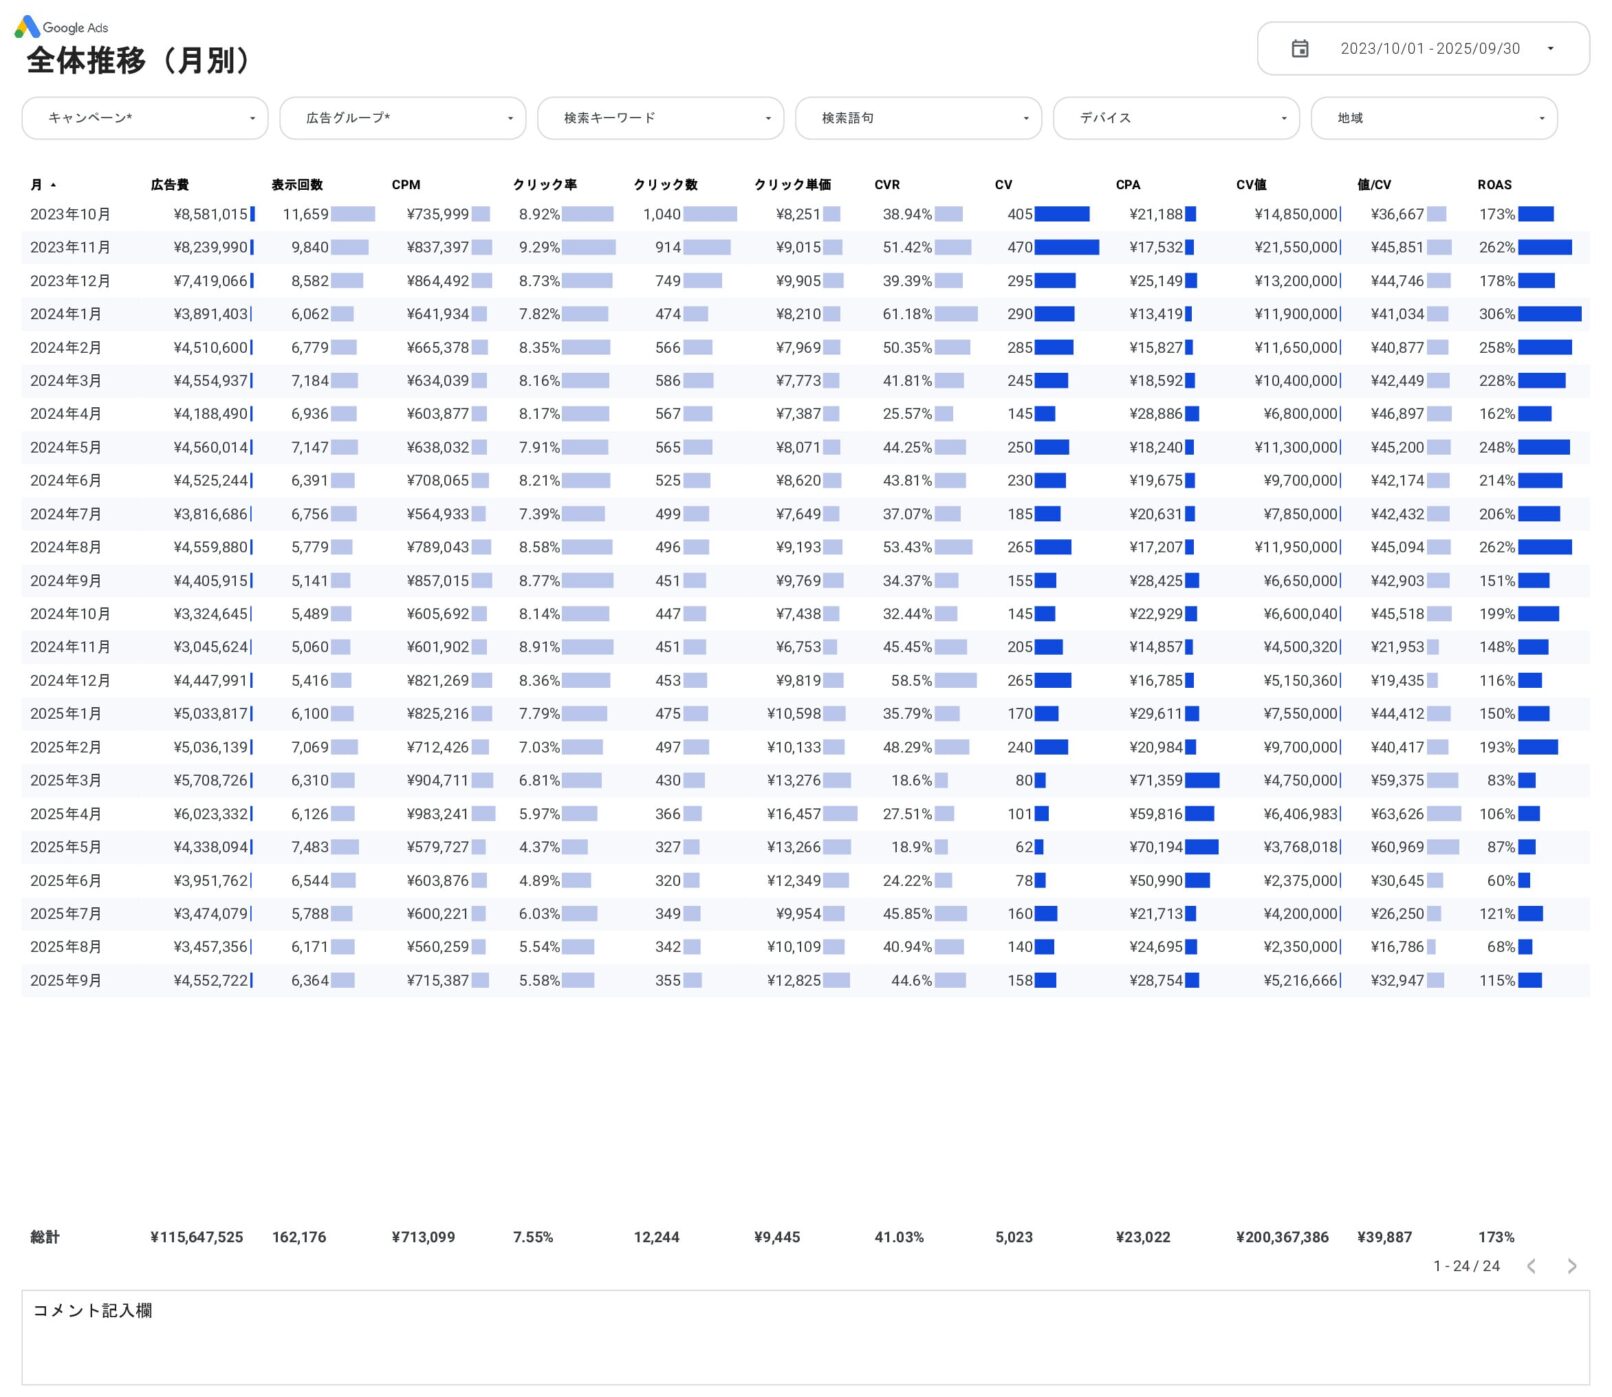Screen dimensions: 1612x1397
Task: Click the previous page chevron
Action: pyautogui.click(x=1533, y=1266)
